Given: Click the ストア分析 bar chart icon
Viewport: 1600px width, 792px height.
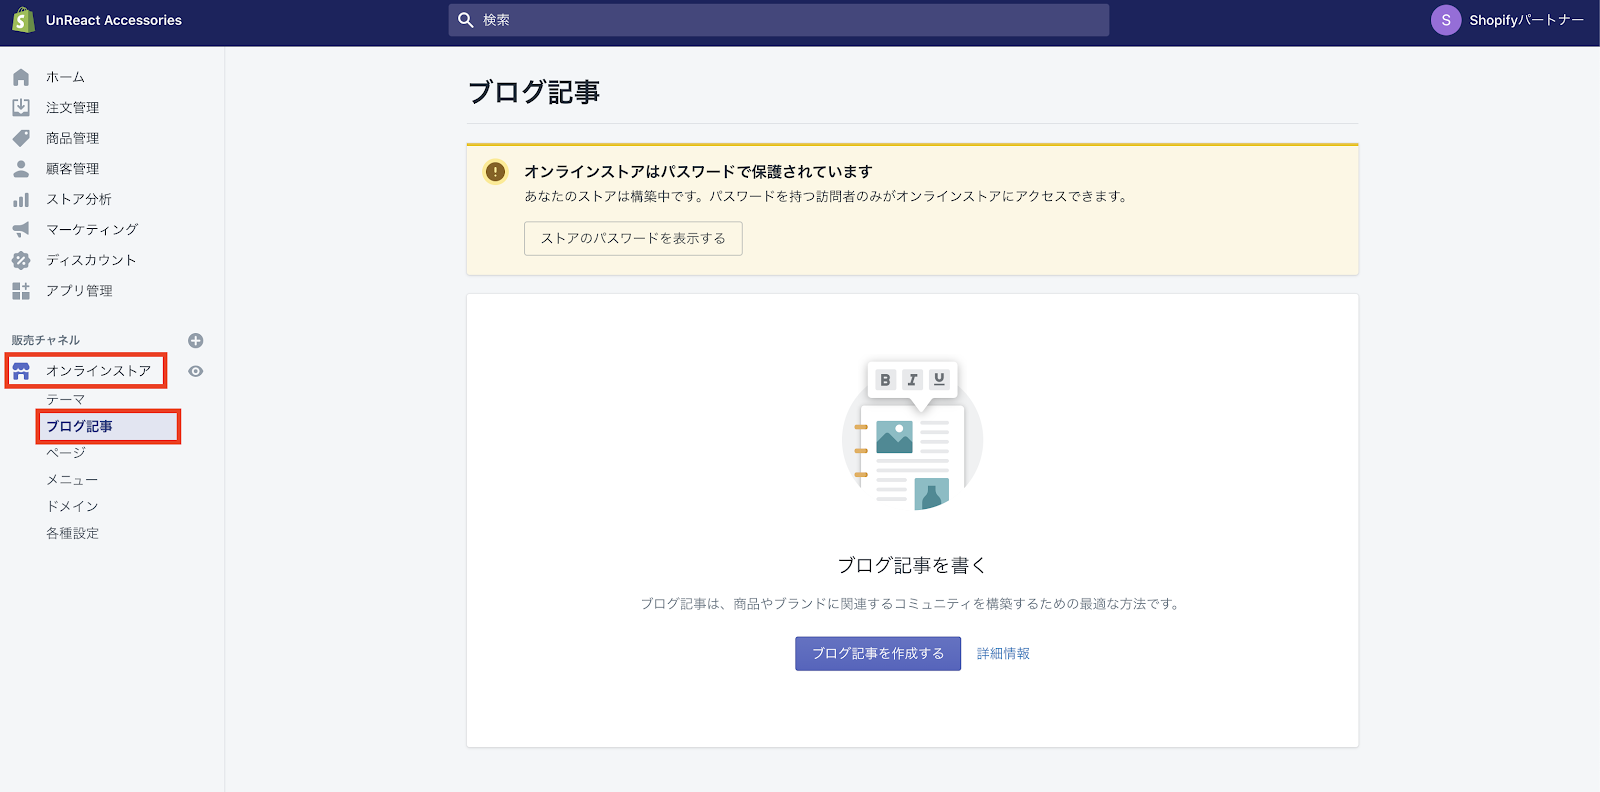Looking at the screenshot, I should (21, 199).
